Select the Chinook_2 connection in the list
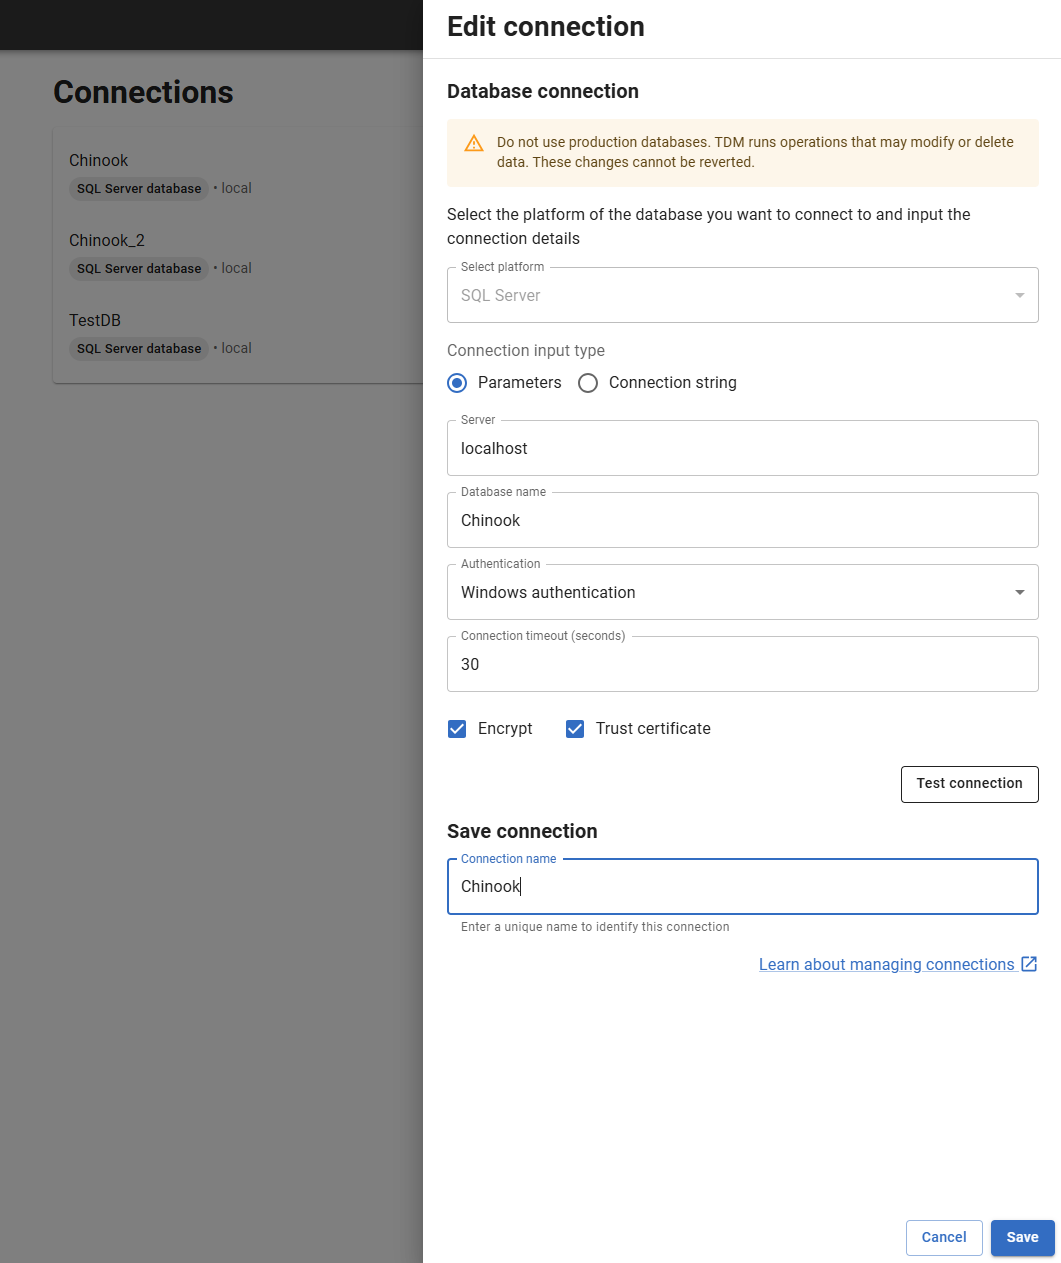This screenshot has width=1061, height=1263. pyautogui.click(x=107, y=241)
